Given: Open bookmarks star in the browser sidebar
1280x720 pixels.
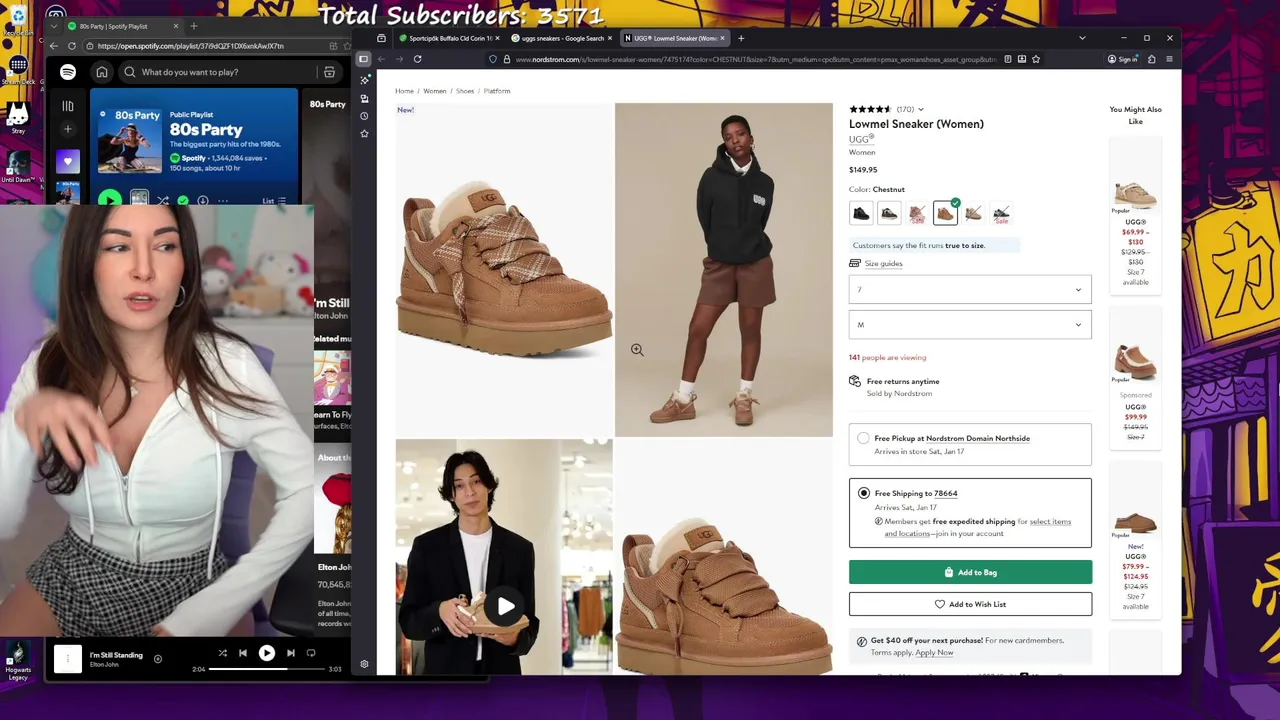Looking at the screenshot, I should coord(364,134).
